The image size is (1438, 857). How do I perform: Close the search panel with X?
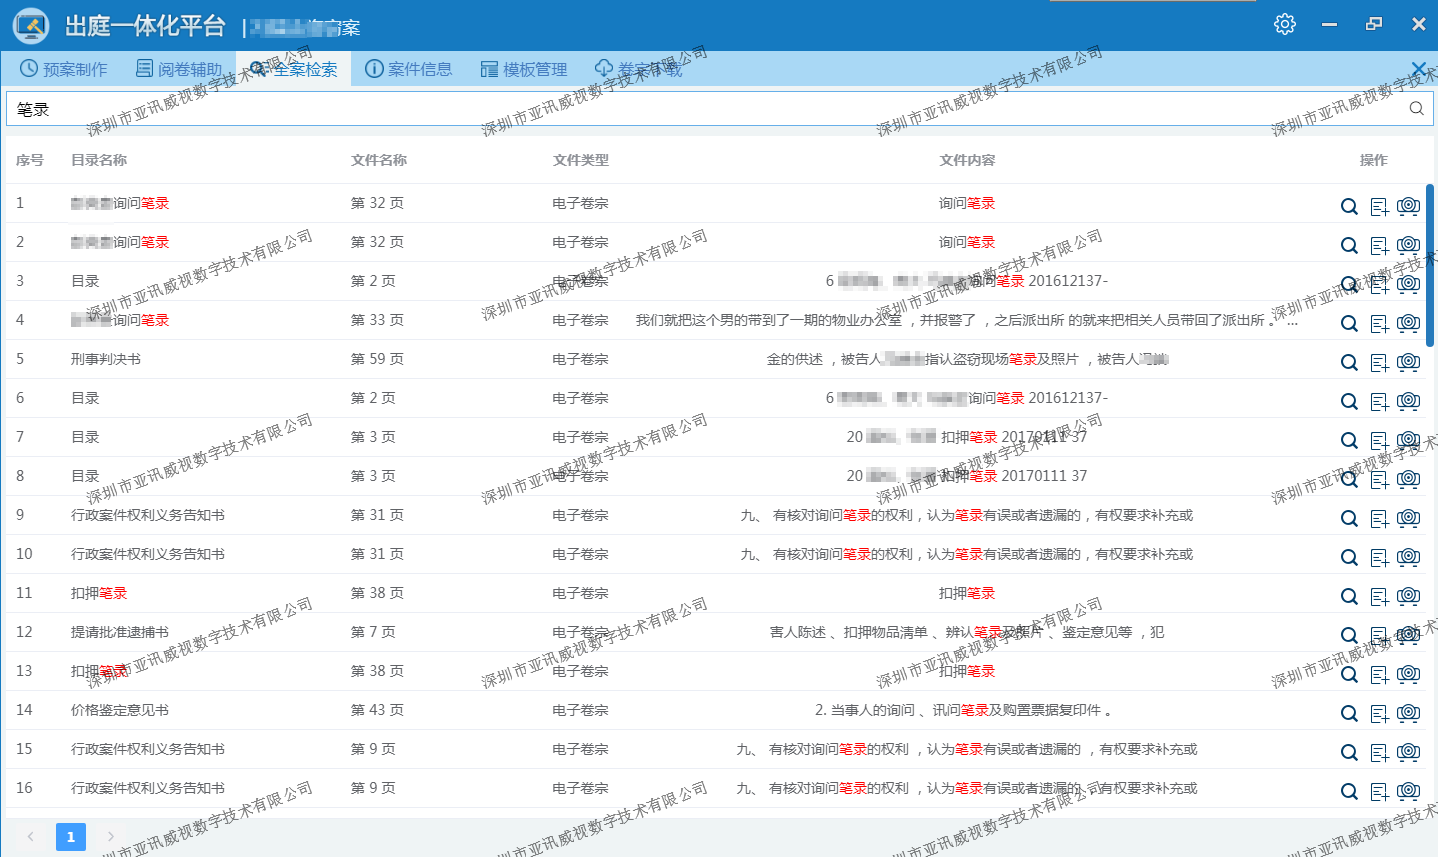click(1418, 68)
